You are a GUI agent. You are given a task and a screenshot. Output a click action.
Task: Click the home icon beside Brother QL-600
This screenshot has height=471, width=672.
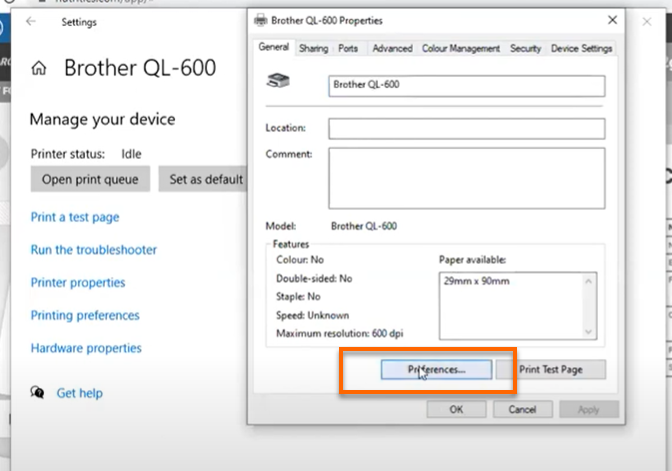pos(40,69)
